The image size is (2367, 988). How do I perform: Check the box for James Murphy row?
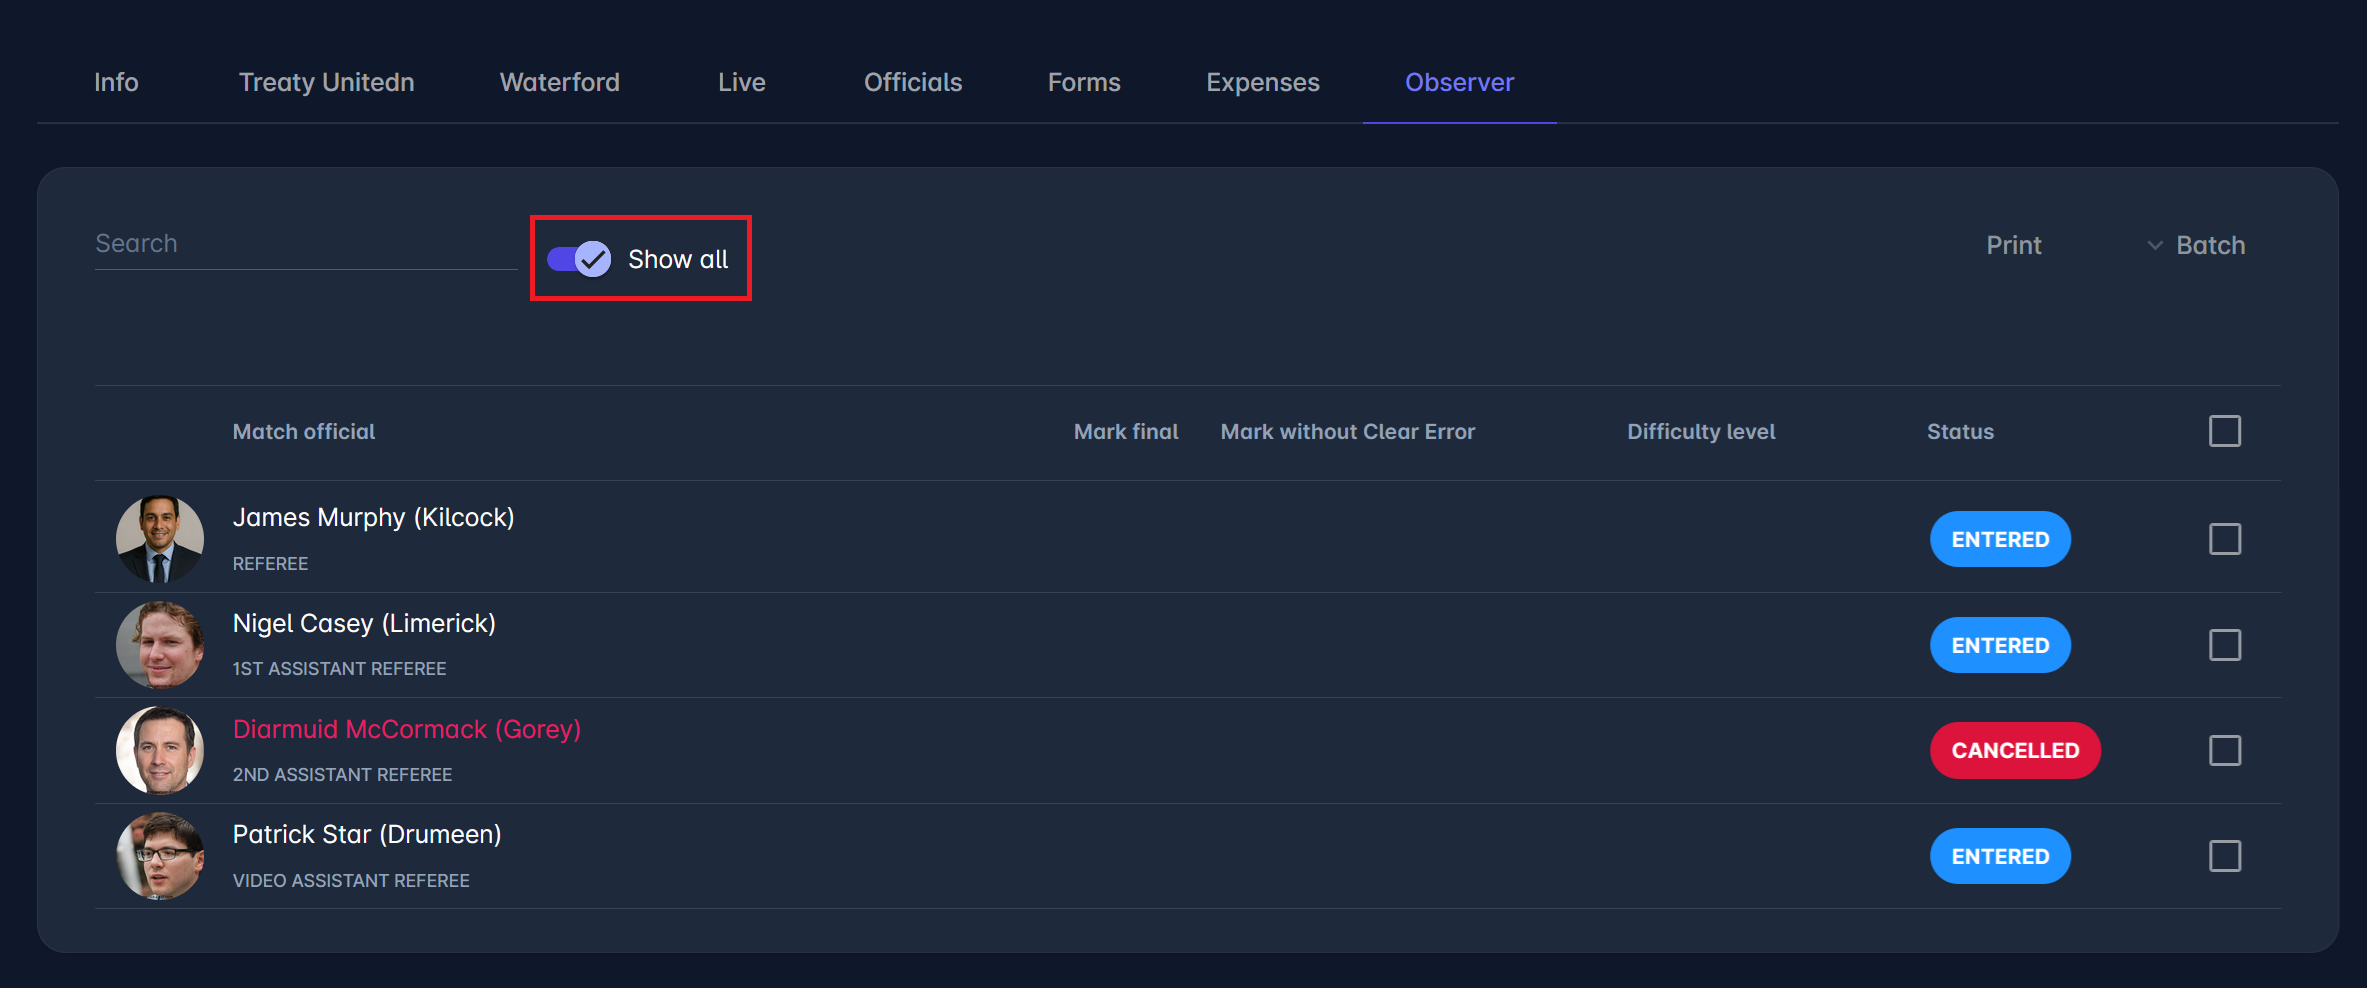2224,539
